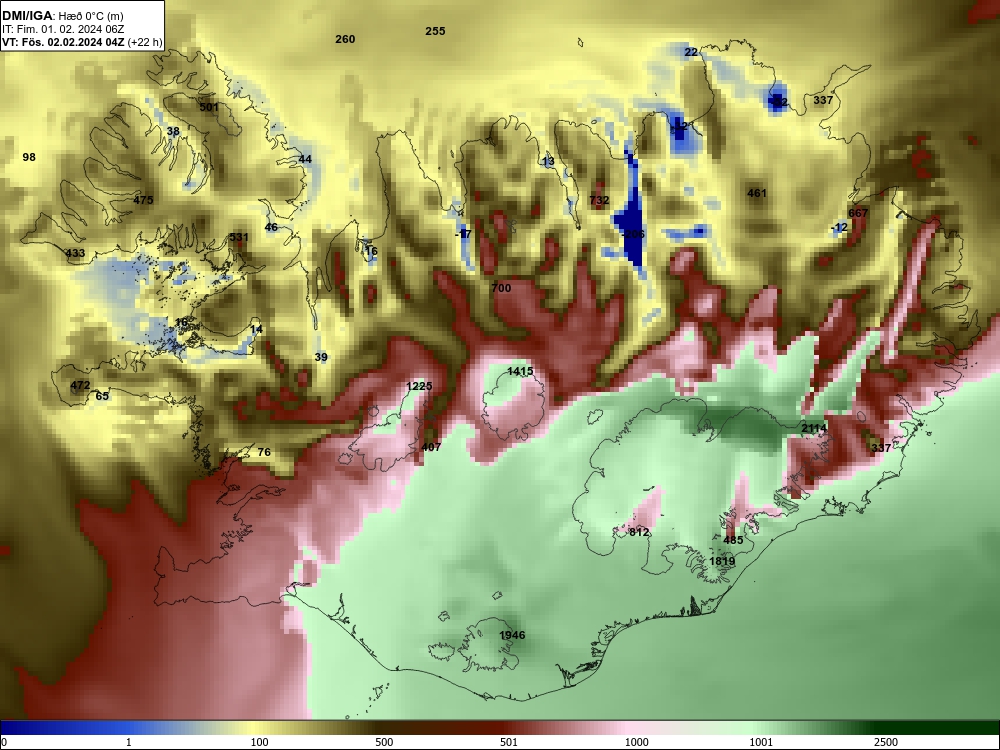The width and height of the screenshot is (1000, 750).
Task: Click the map value 732
Action: pyautogui.click(x=599, y=200)
